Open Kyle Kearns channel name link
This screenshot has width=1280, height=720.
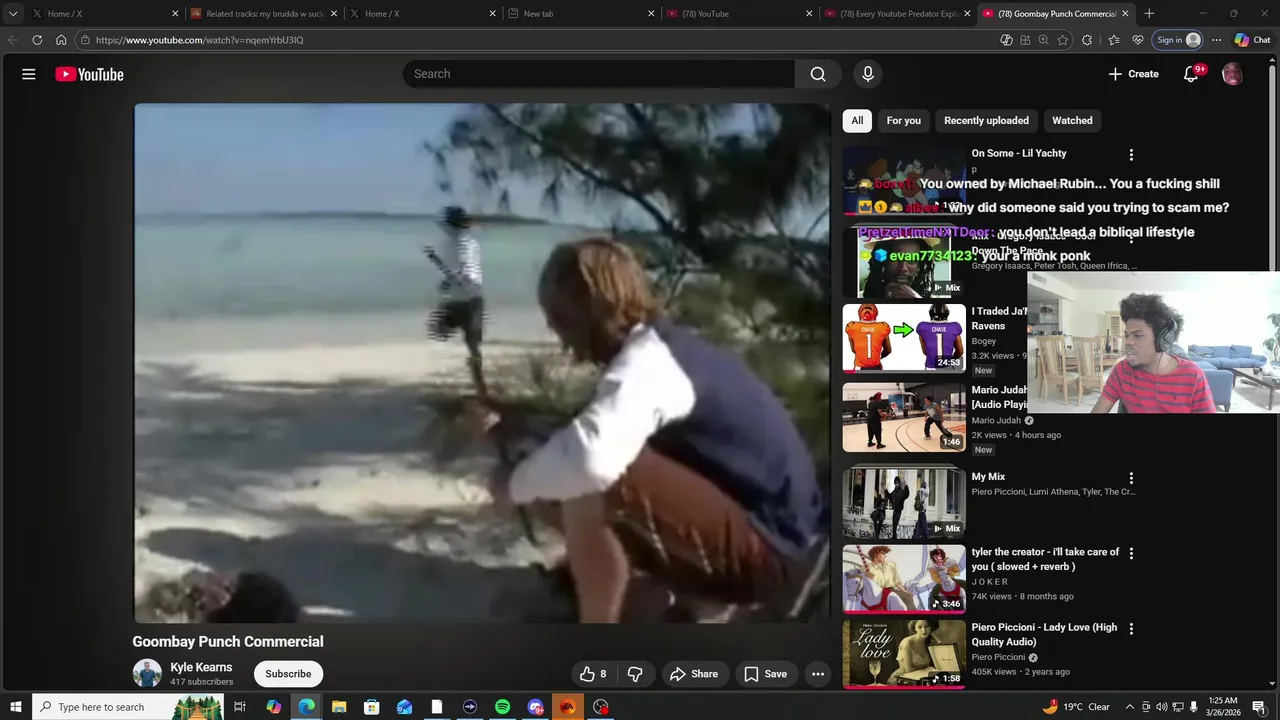(201, 667)
